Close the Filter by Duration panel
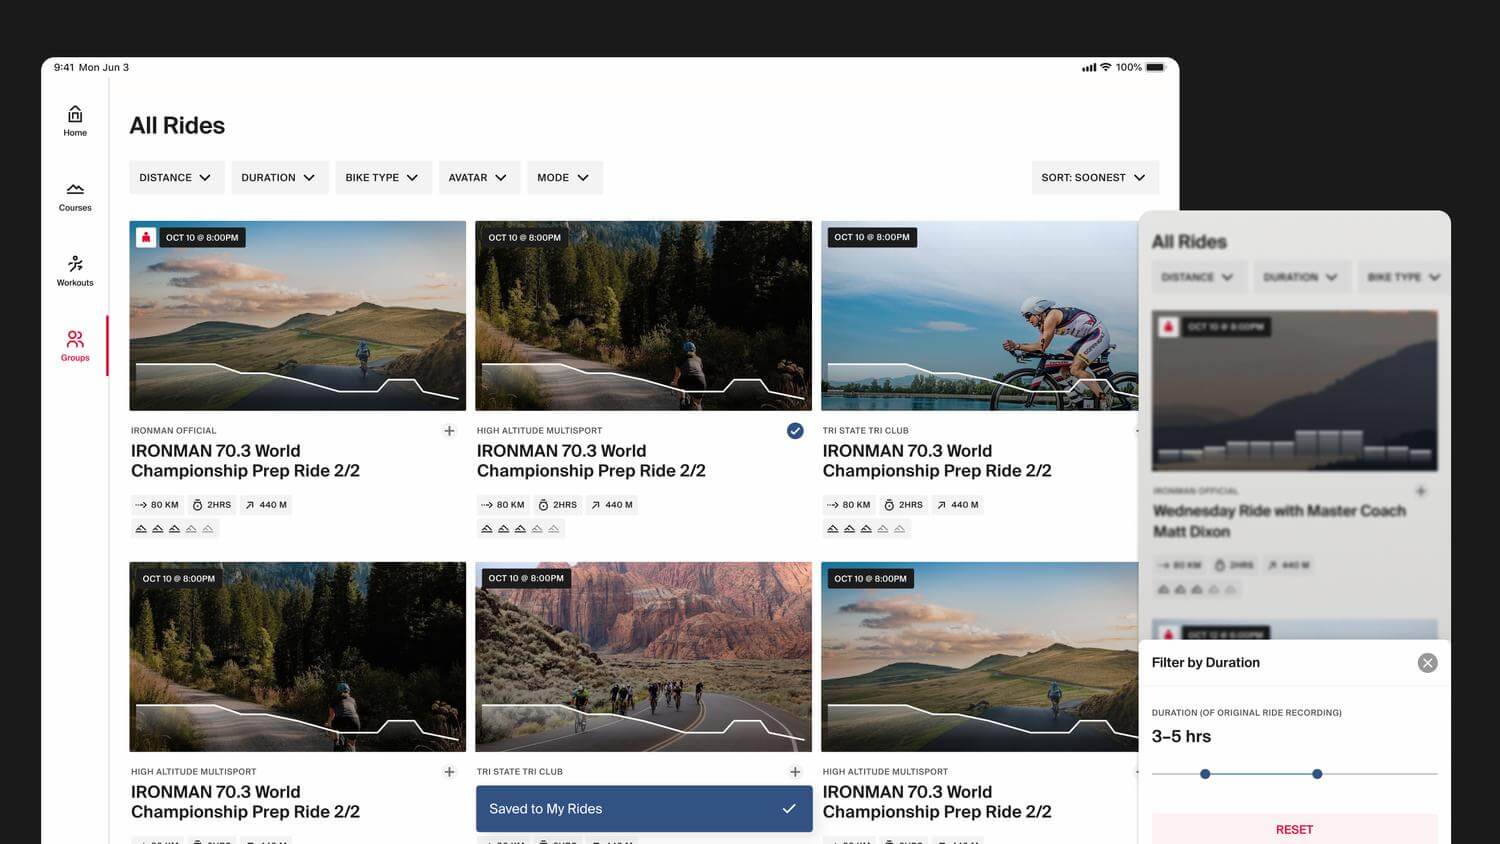Screen dimensions: 1500x844 click(x=1427, y=663)
